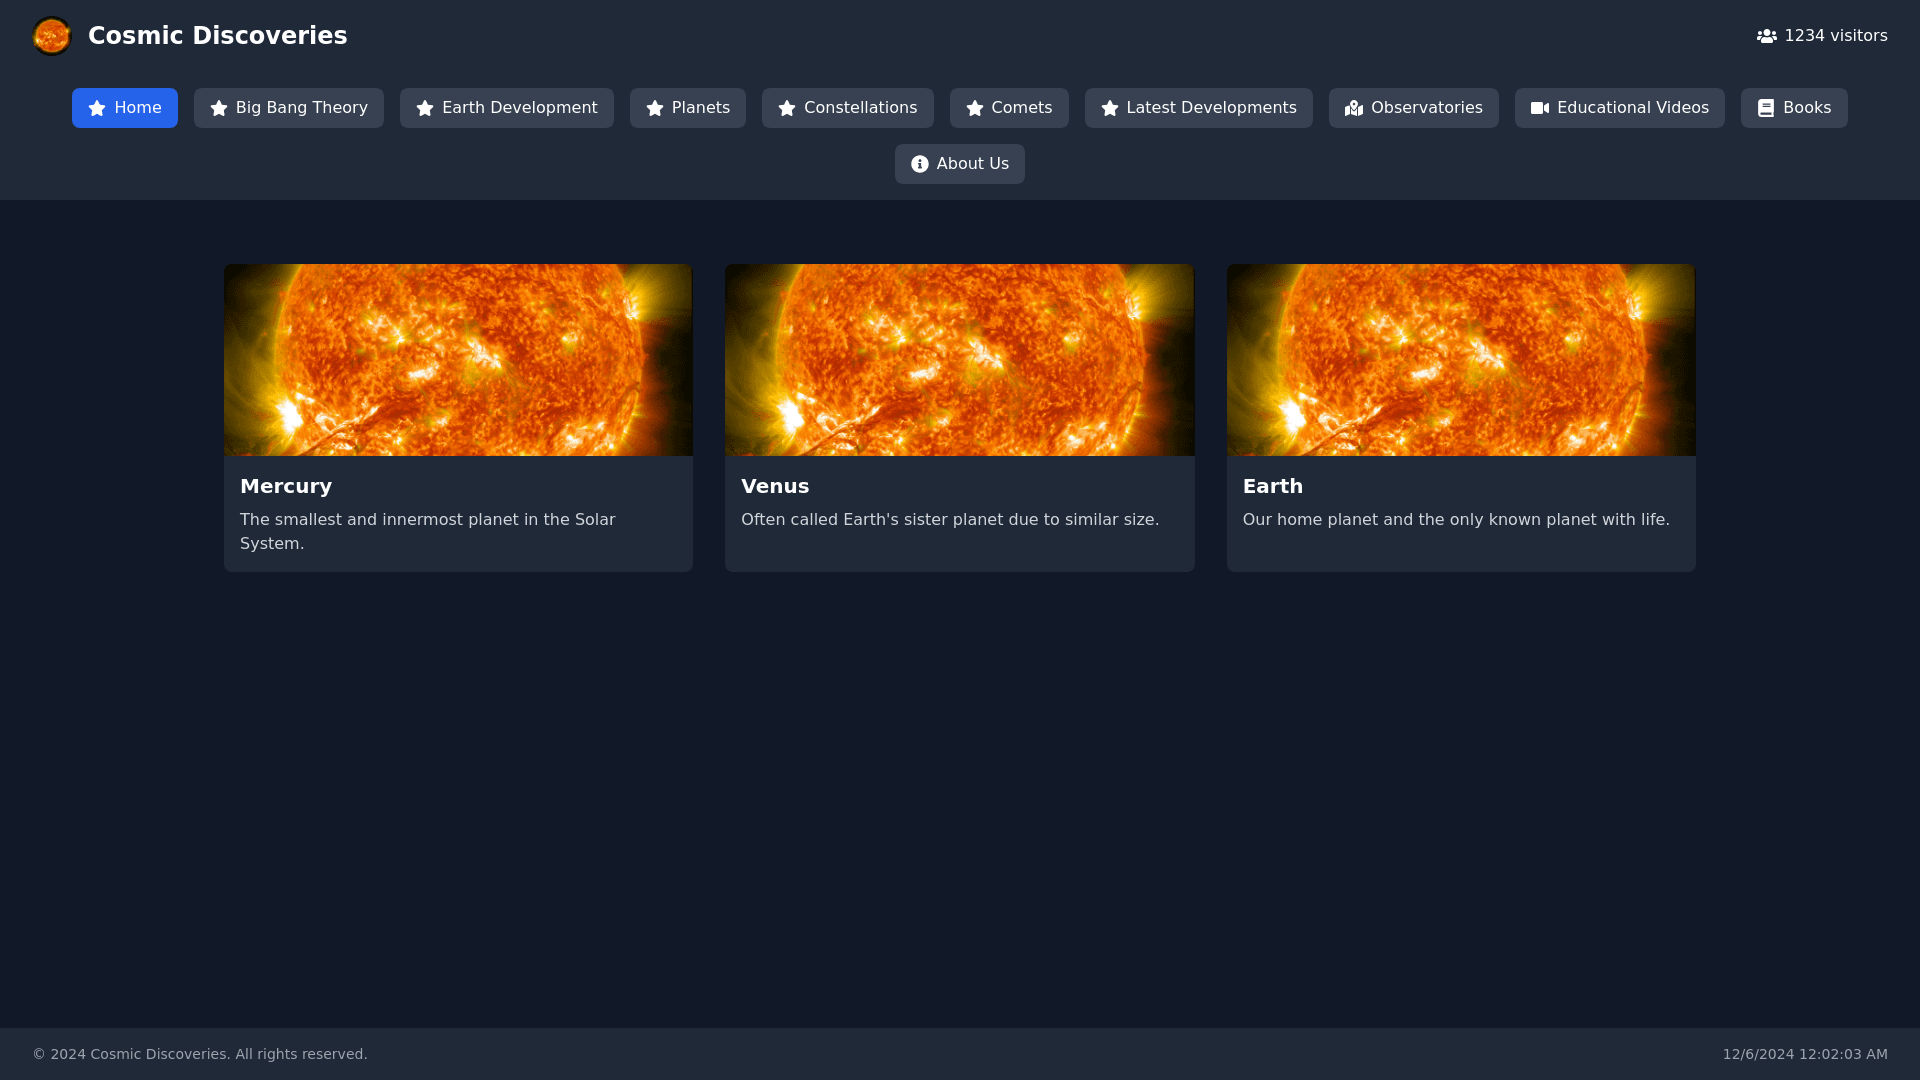1920x1080 pixels.
Task: Open the Big Bang Theory page
Action: click(288, 108)
